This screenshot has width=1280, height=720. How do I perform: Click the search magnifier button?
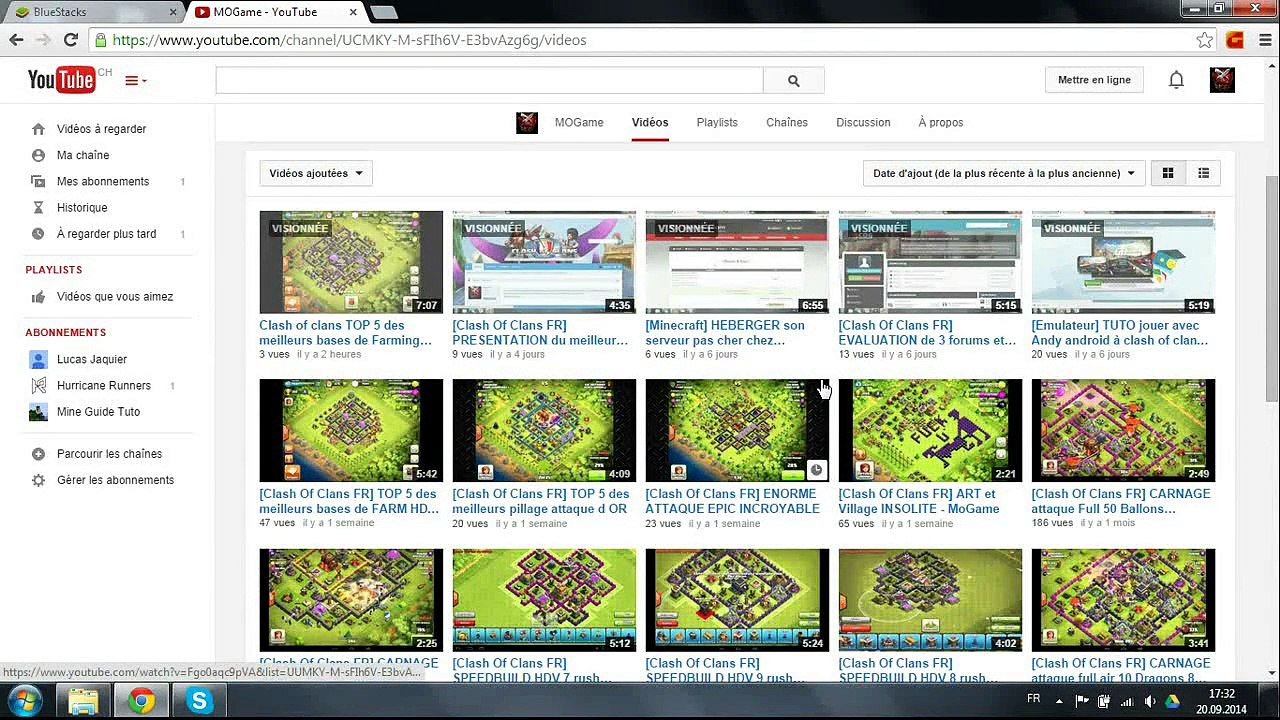coord(793,81)
